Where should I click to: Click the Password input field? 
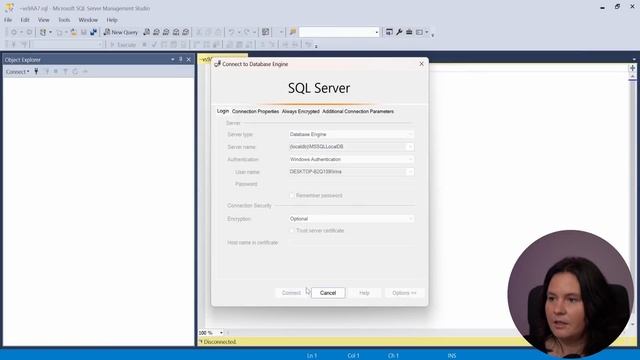pos(351,184)
